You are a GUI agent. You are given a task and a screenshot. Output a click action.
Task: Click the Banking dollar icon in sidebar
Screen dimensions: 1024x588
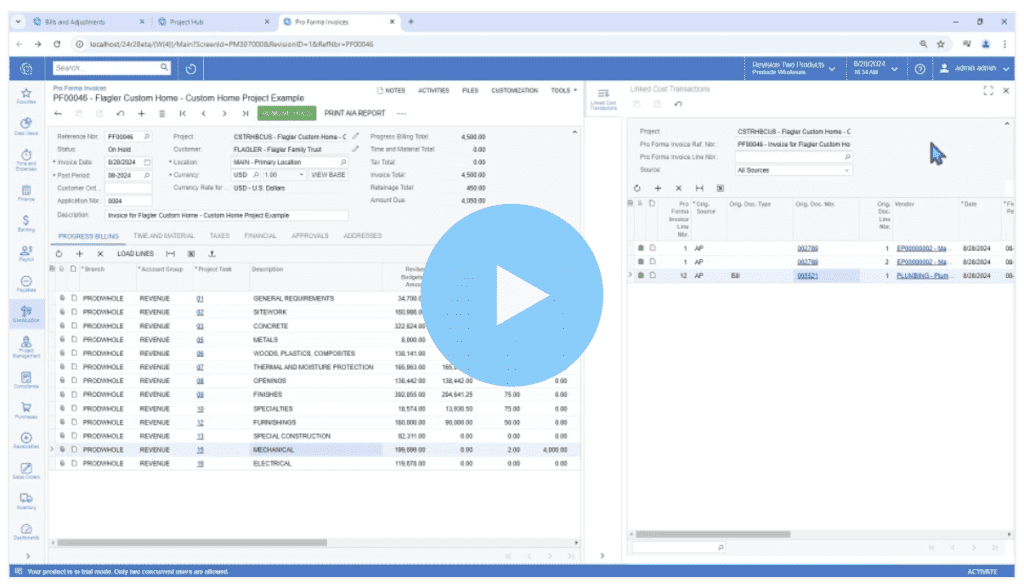25,222
